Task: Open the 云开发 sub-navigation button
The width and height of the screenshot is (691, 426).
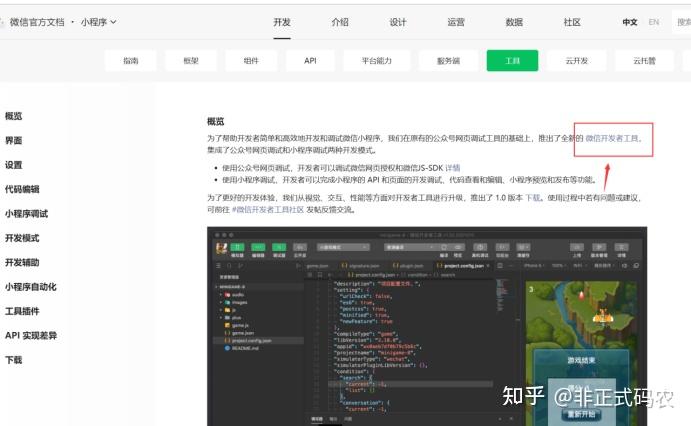Action: (x=576, y=60)
